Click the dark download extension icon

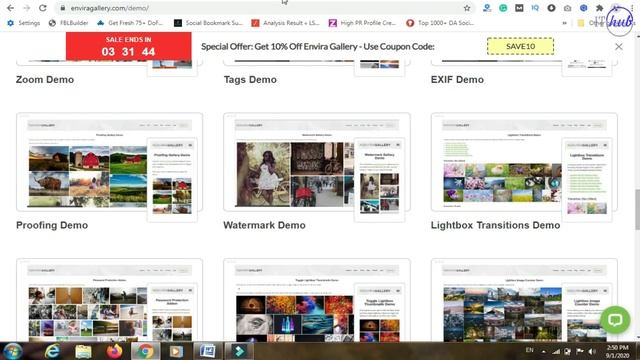click(551, 8)
